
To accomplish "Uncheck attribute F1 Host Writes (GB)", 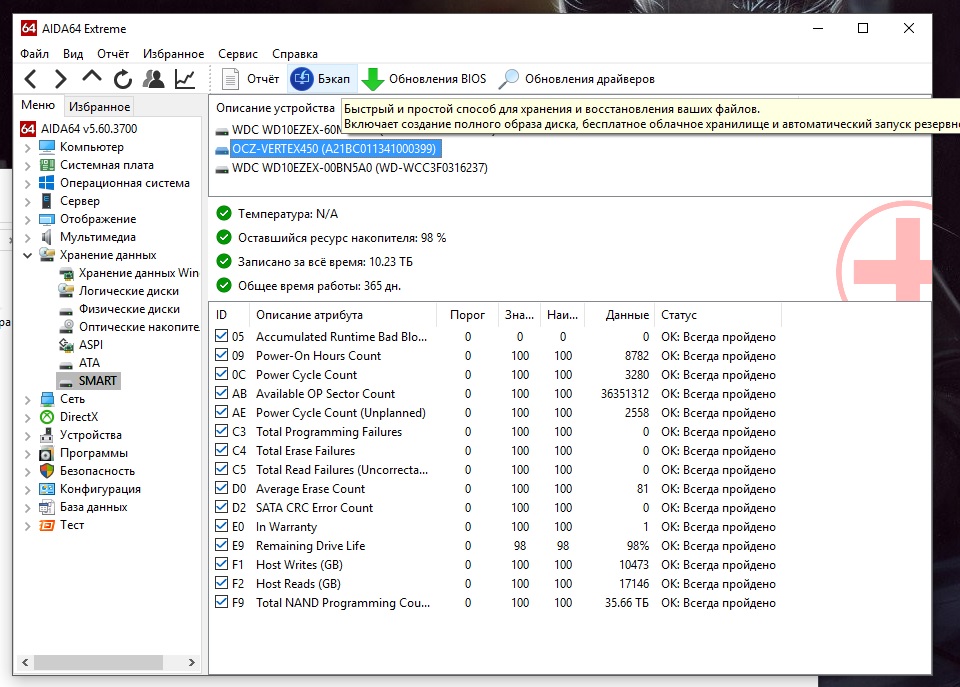I will coord(222,564).
